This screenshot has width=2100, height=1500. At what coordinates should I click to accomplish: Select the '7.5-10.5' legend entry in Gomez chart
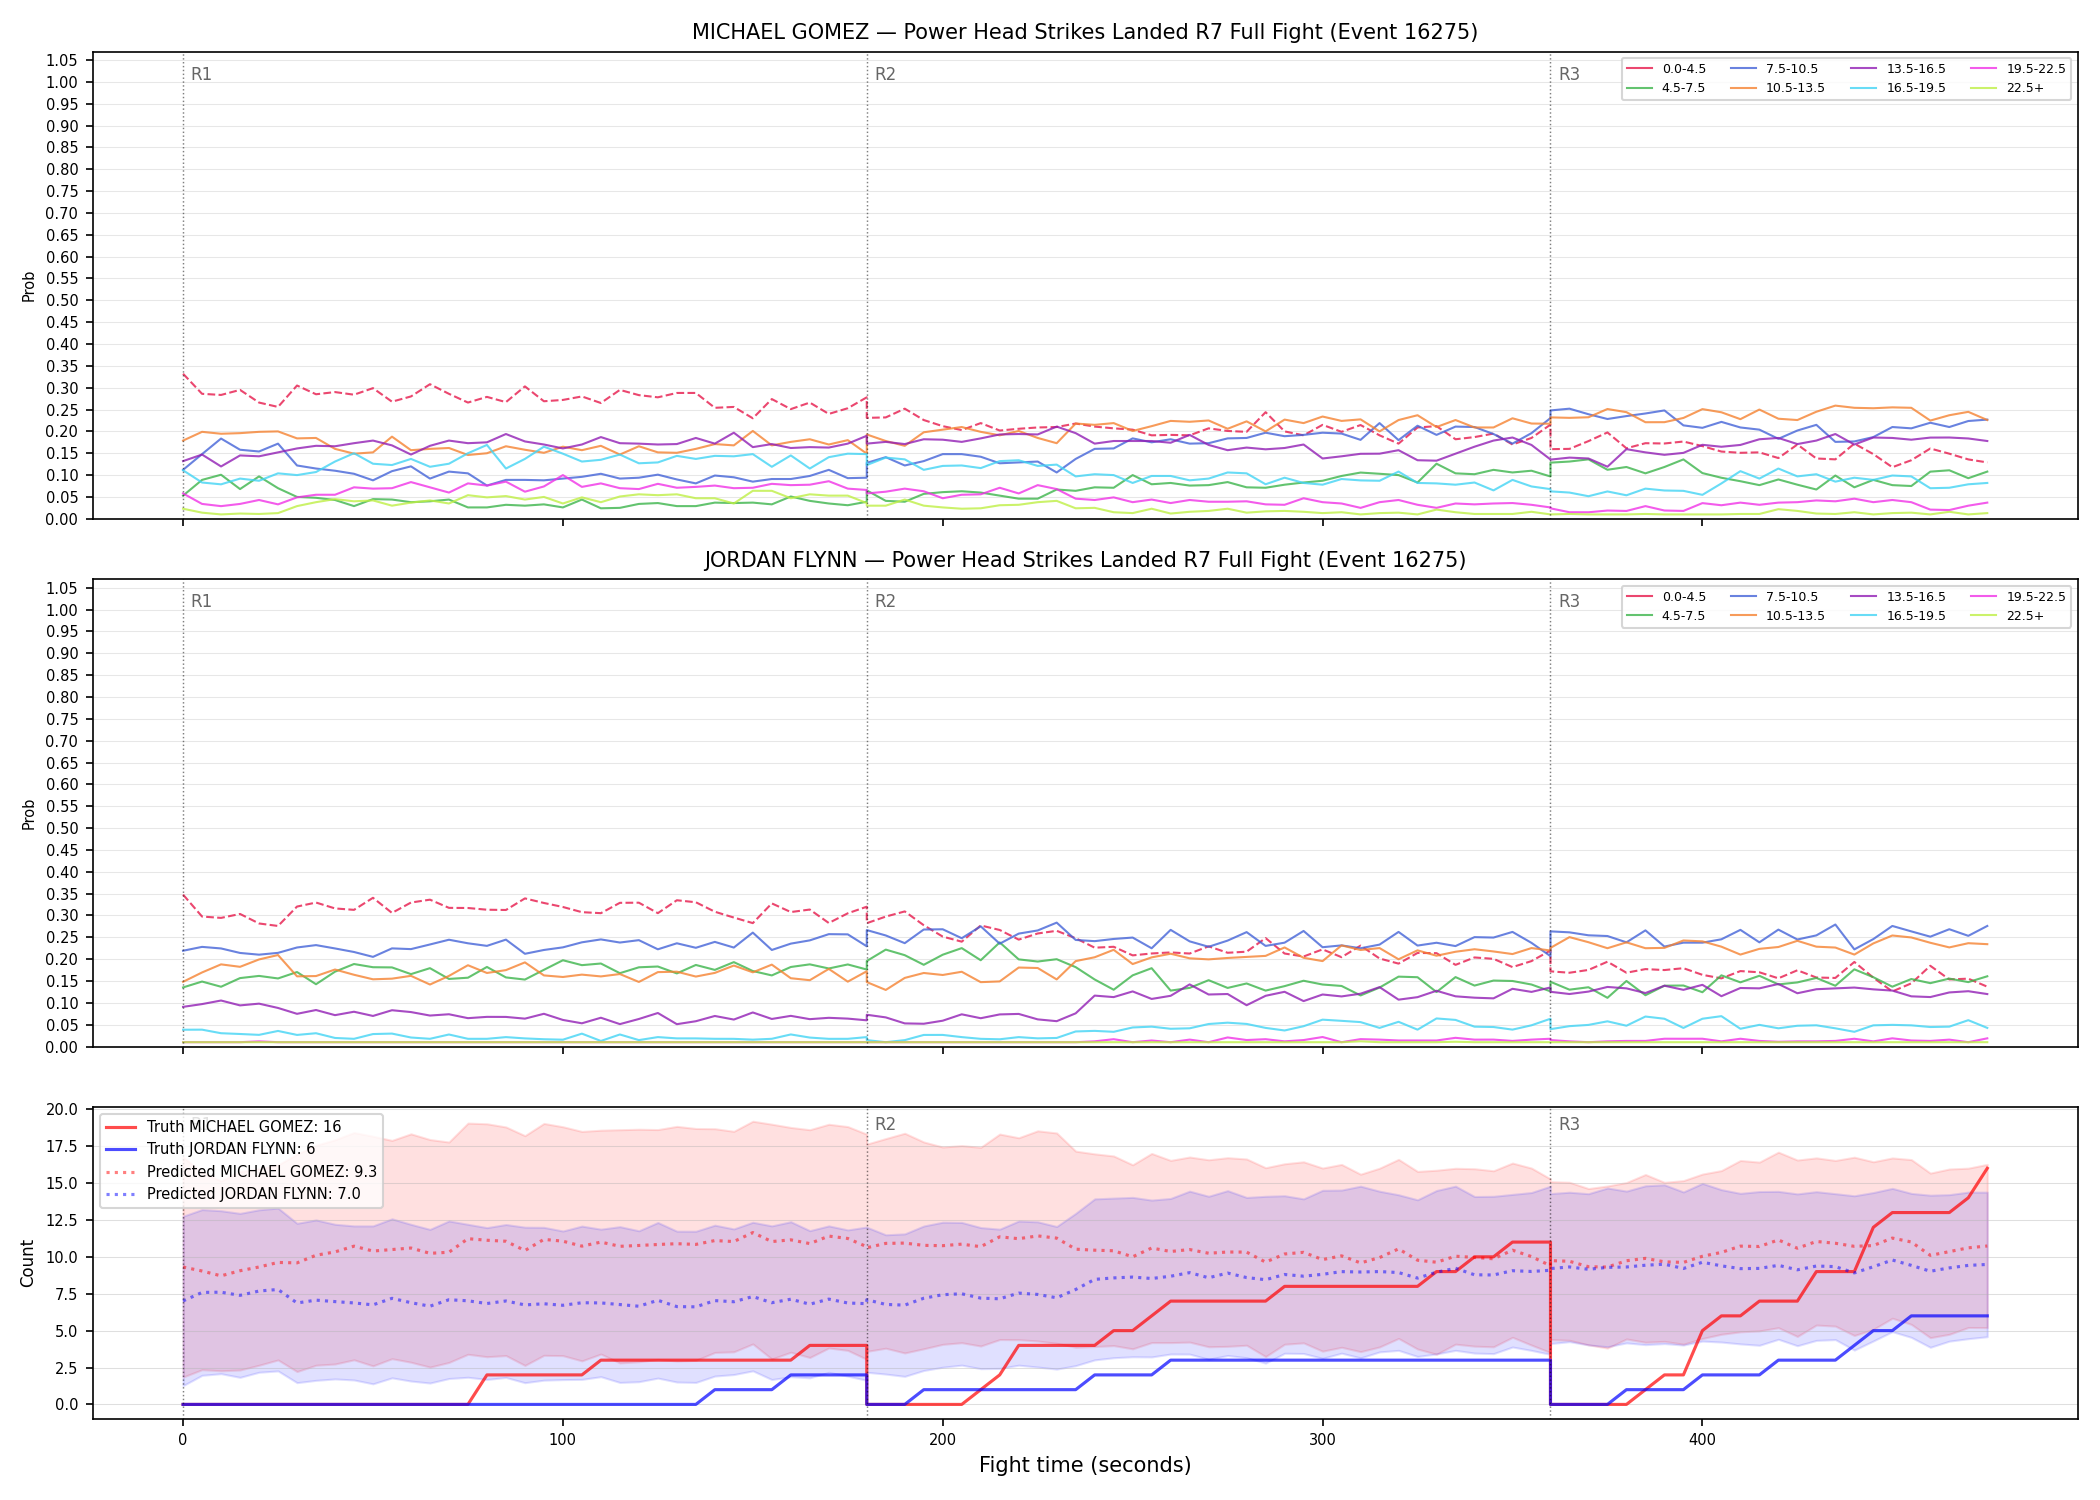[1772, 69]
